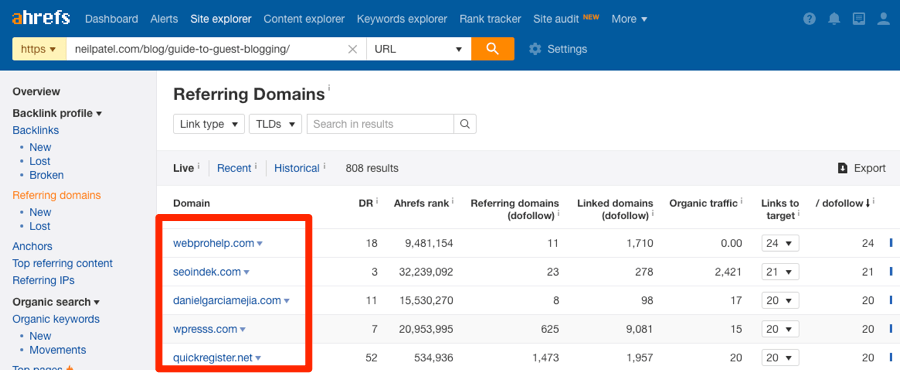Screen dimensions: 900x373
Task: Open Broken backlinks in the sidebar
Action: [46, 175]
